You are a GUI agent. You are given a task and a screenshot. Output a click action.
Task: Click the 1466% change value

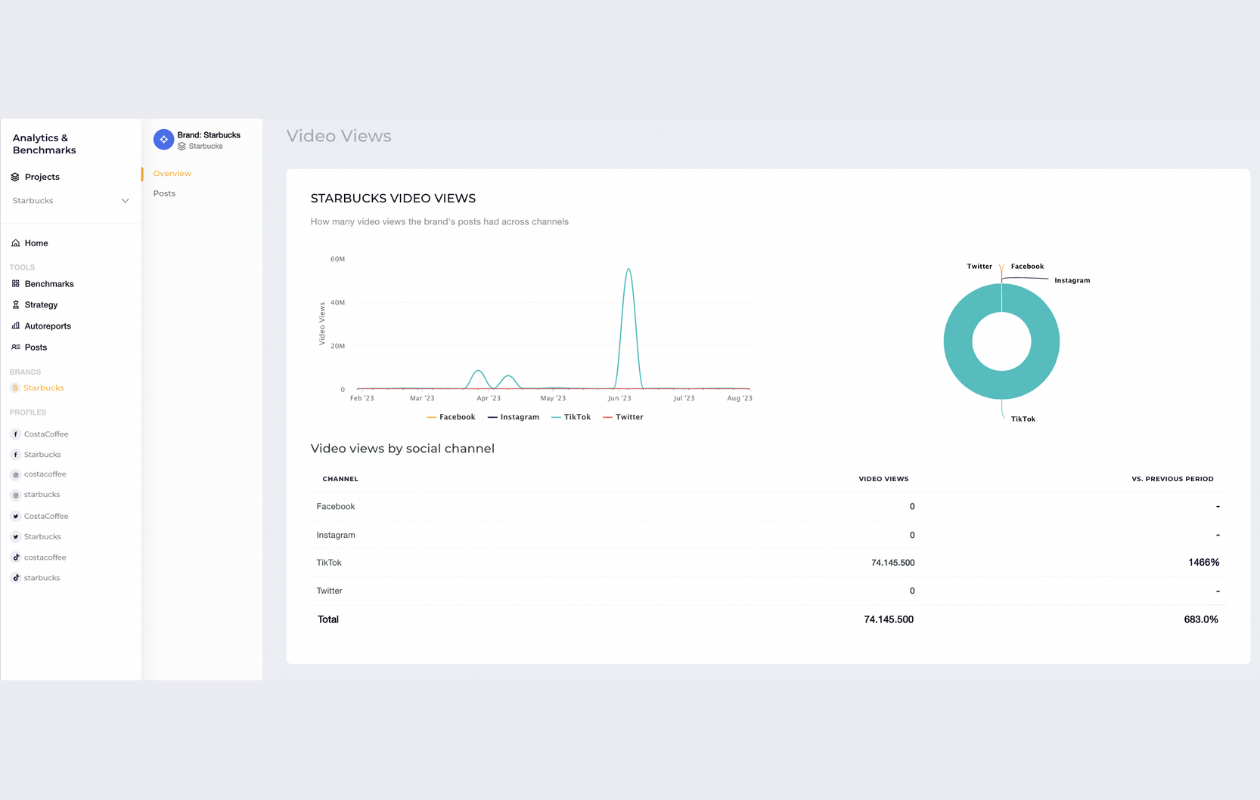click(x=1204, y=563)
